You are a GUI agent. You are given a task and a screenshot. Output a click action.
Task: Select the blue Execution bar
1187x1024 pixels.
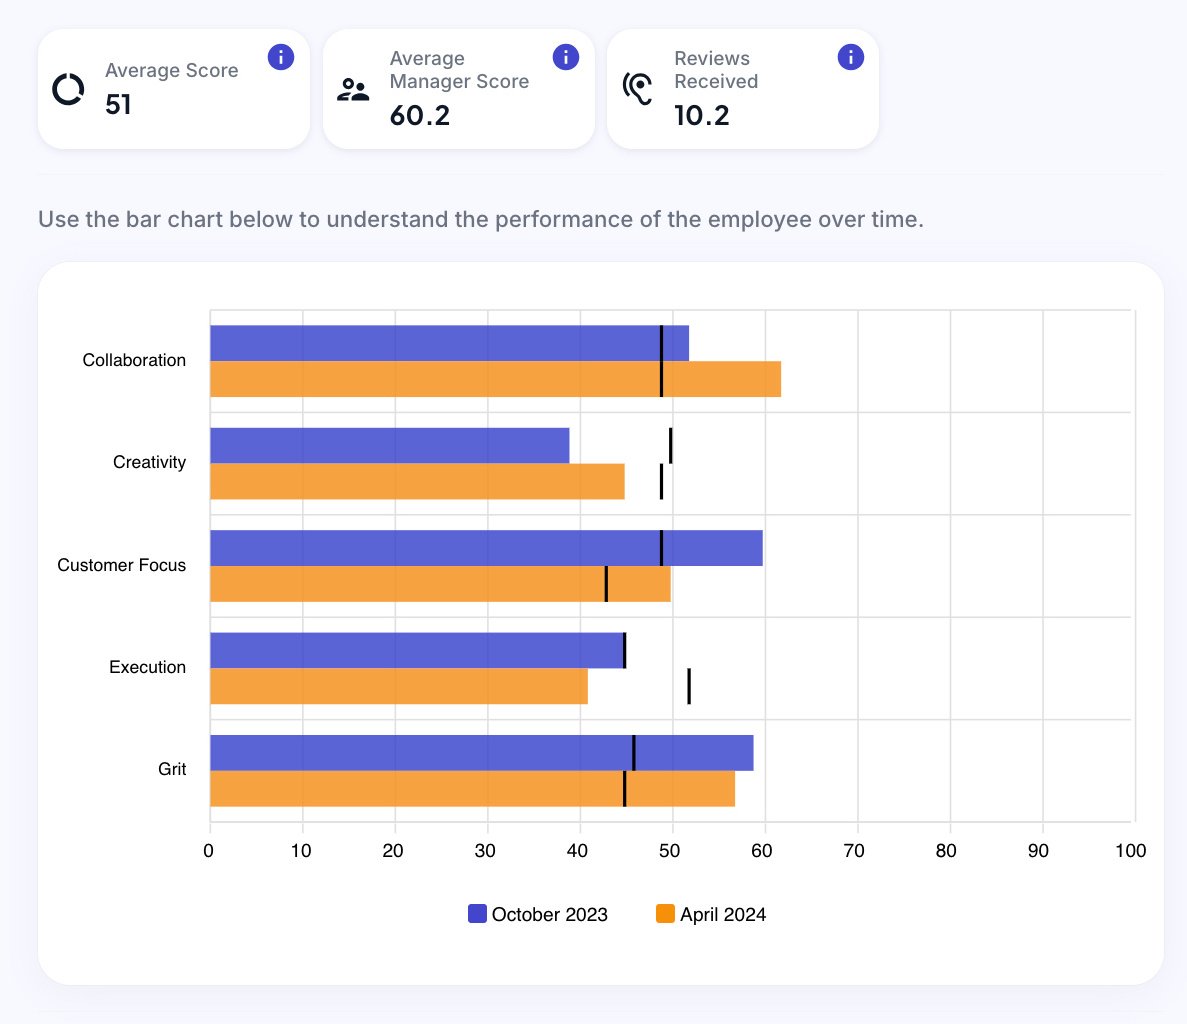pyautogui.click(x=415, y=650)
